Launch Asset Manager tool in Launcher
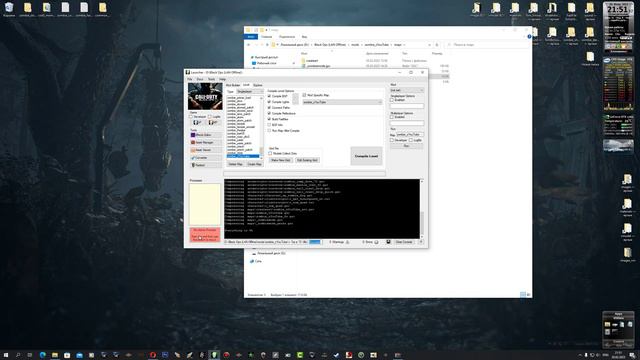The width and height of the screenshot is (640, 360). coord(206,142)
